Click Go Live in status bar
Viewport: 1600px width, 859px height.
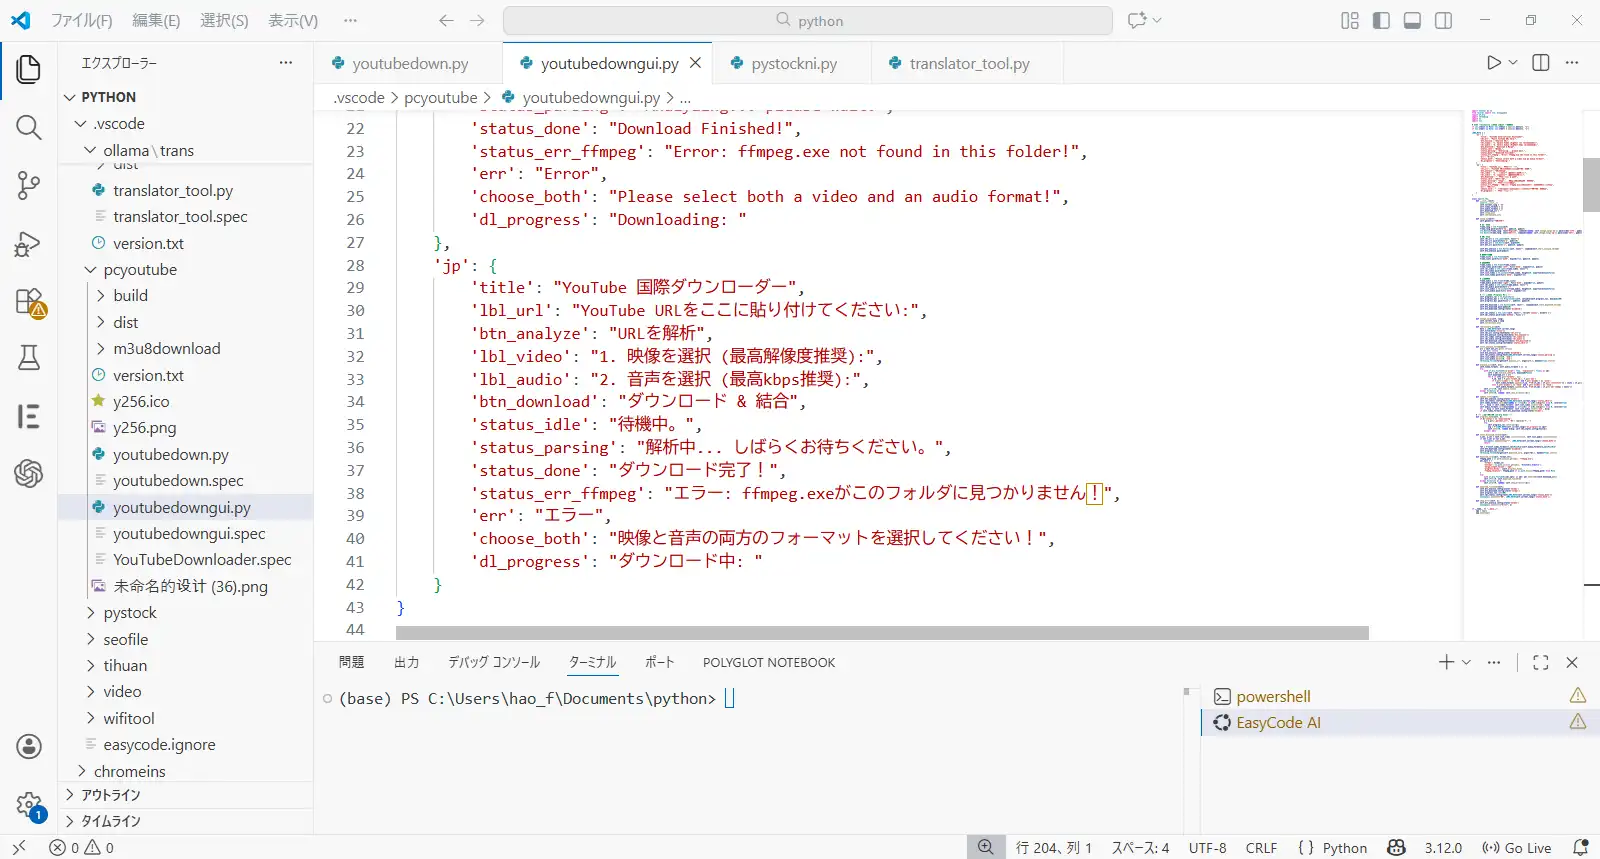coord(1517,847)
